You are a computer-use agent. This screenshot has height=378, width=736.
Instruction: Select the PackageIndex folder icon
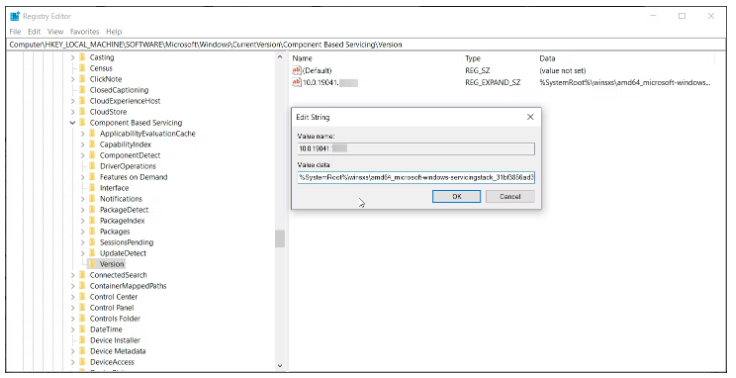92,220
